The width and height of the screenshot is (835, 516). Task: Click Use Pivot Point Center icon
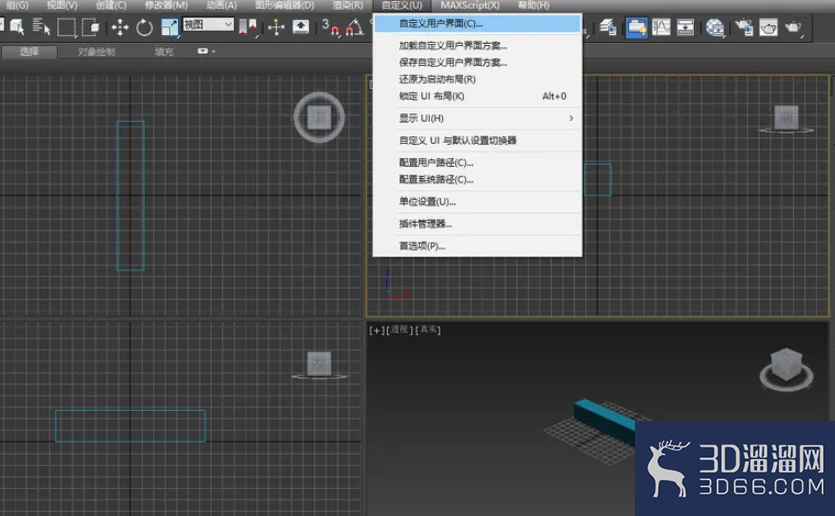click(x=248, y=27)
